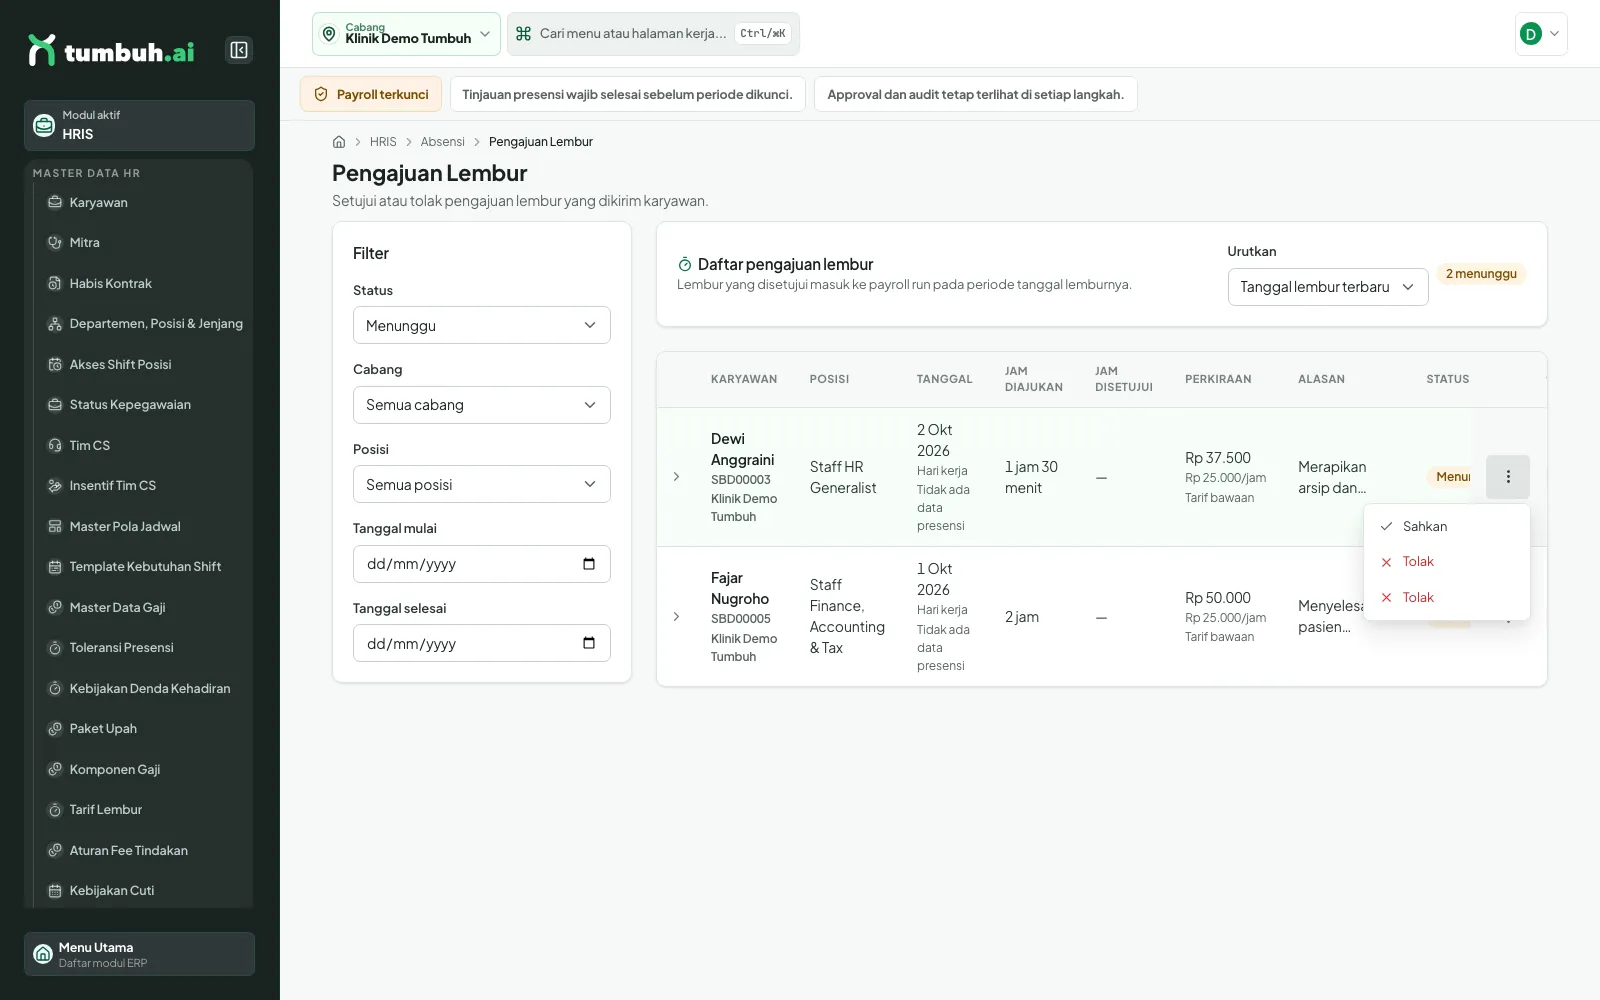1600x1000 pixels.
Task: Open Template Kebutuhan Shift
Action: click(143, 567)
